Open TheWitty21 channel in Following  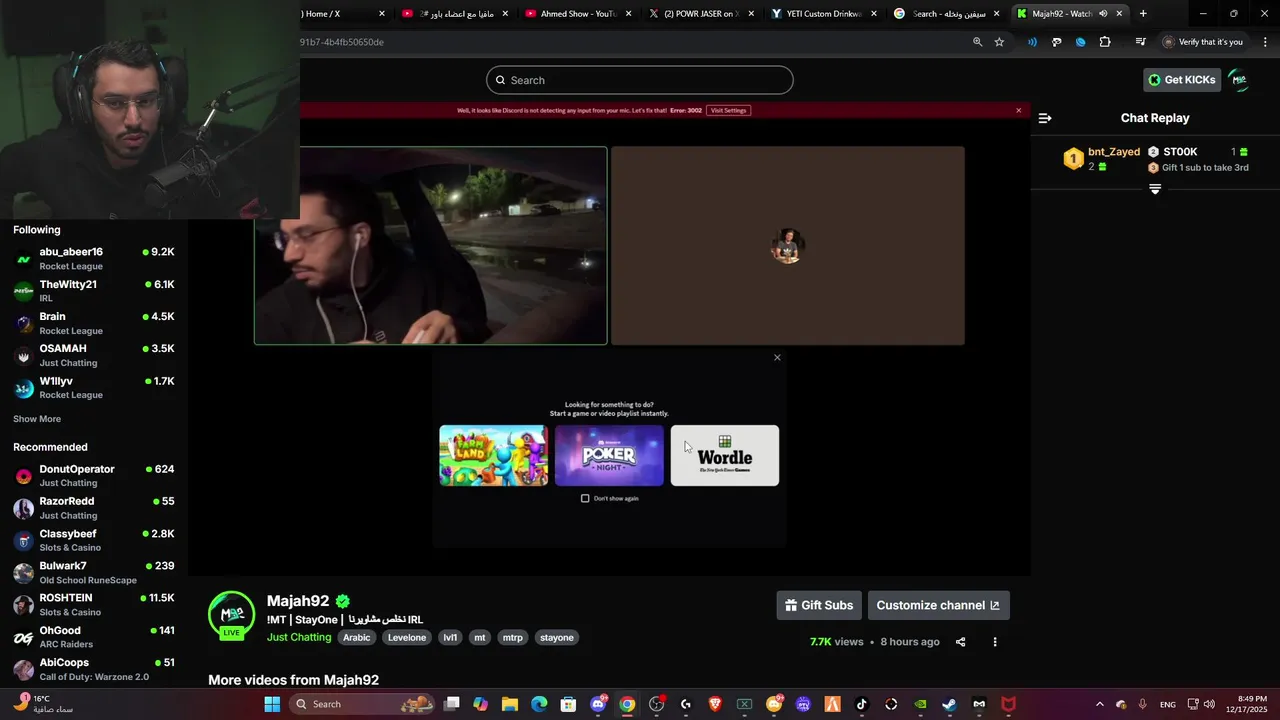click(x=94, y=291)
